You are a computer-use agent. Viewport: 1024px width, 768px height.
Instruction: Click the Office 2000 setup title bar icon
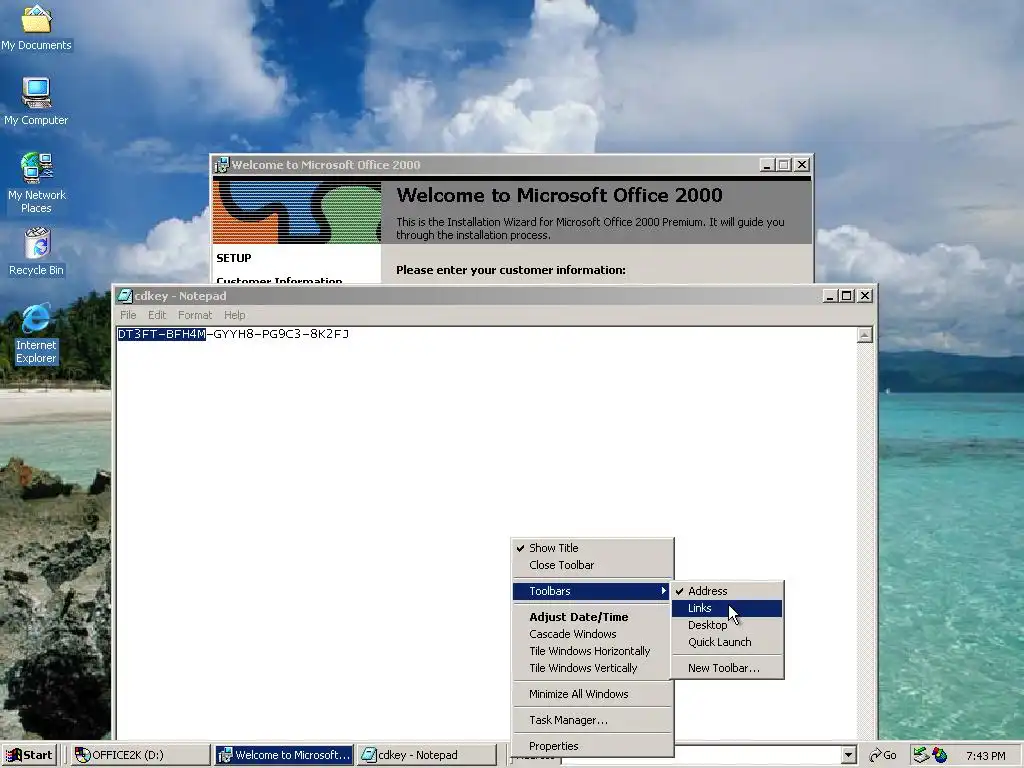[x=222, y=165]
